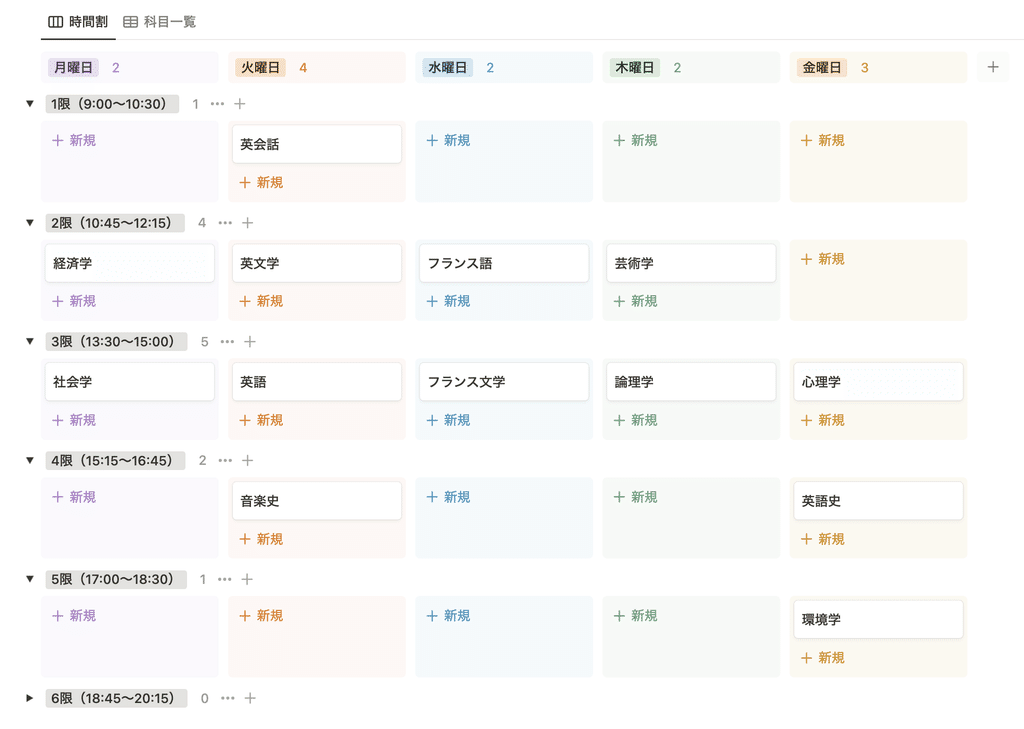Add new card below 英会話
This screenshot has width=1024, height=729.
(261, 182)
